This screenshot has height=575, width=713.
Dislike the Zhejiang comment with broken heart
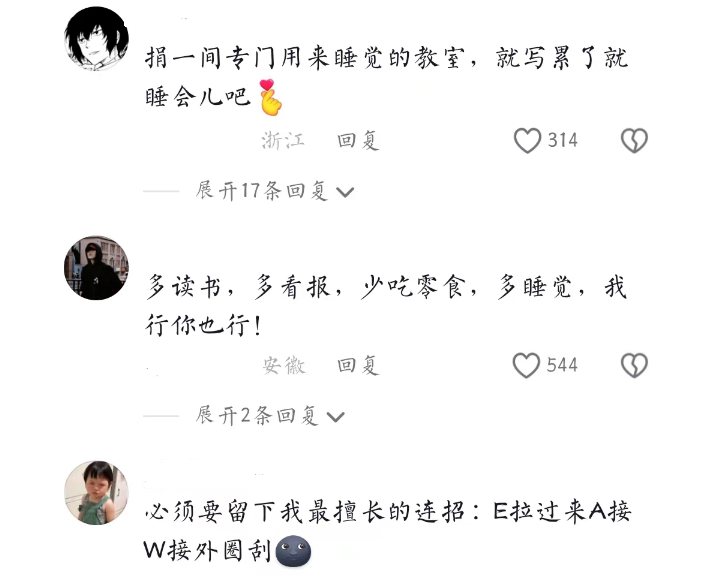tap(634, 140)
